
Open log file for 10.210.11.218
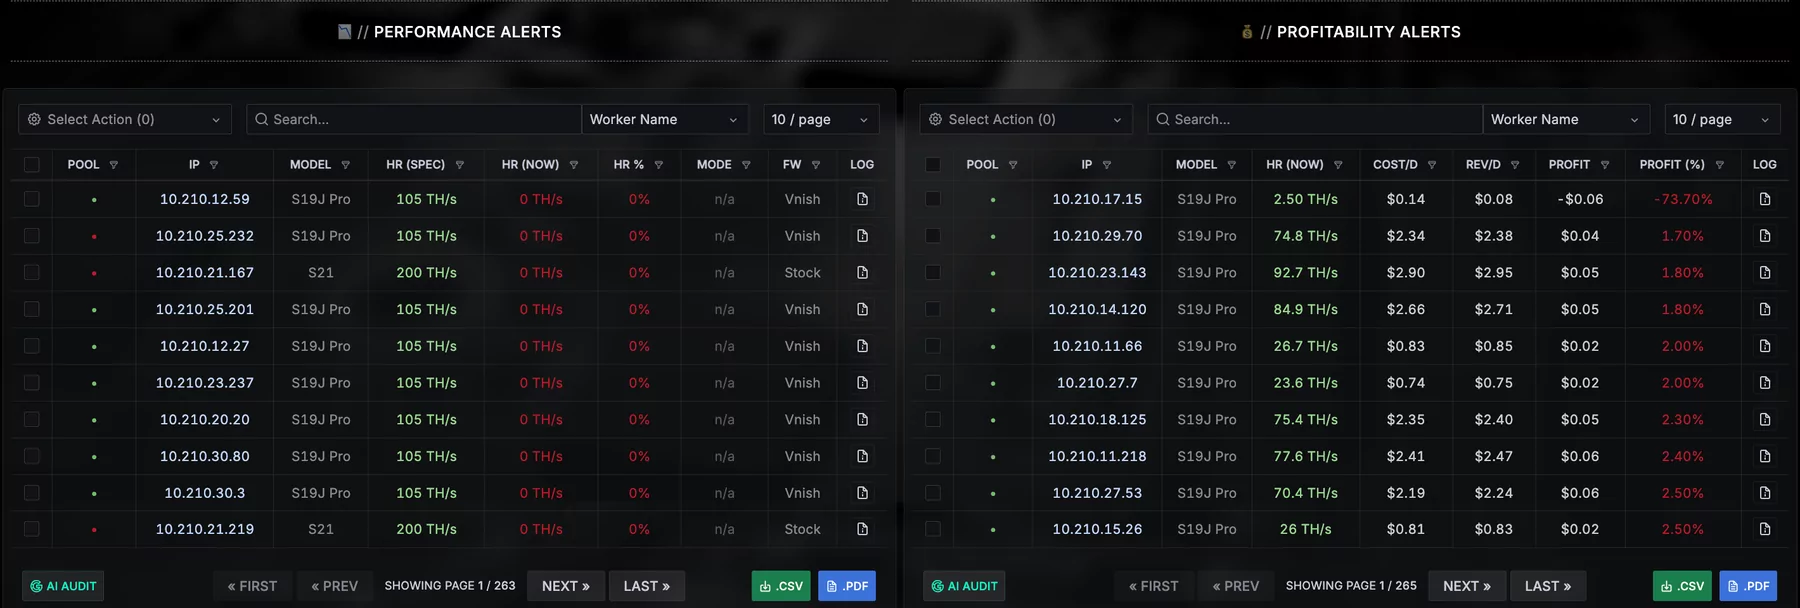point(1765,456)
